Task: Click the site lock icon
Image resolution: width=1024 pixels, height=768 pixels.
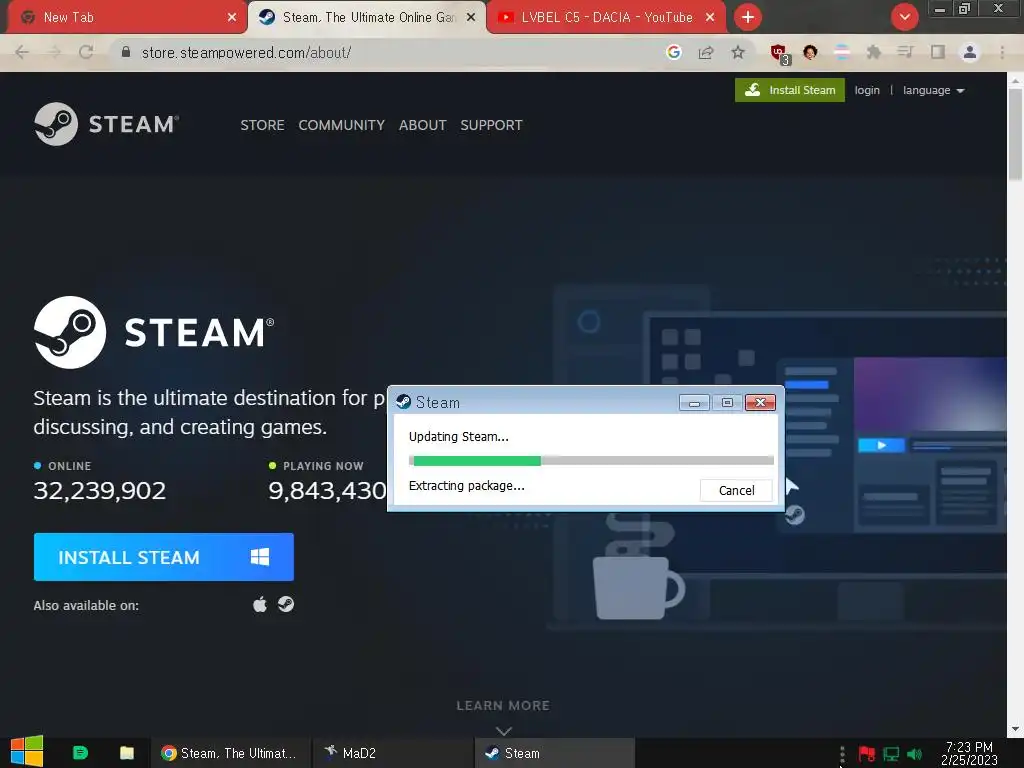Action: coord(125,52)
